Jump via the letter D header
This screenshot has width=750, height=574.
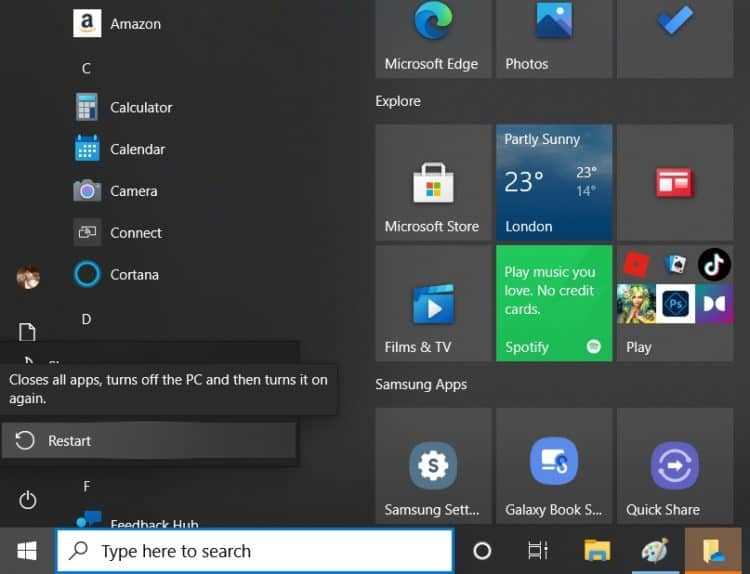click(86, 319)
